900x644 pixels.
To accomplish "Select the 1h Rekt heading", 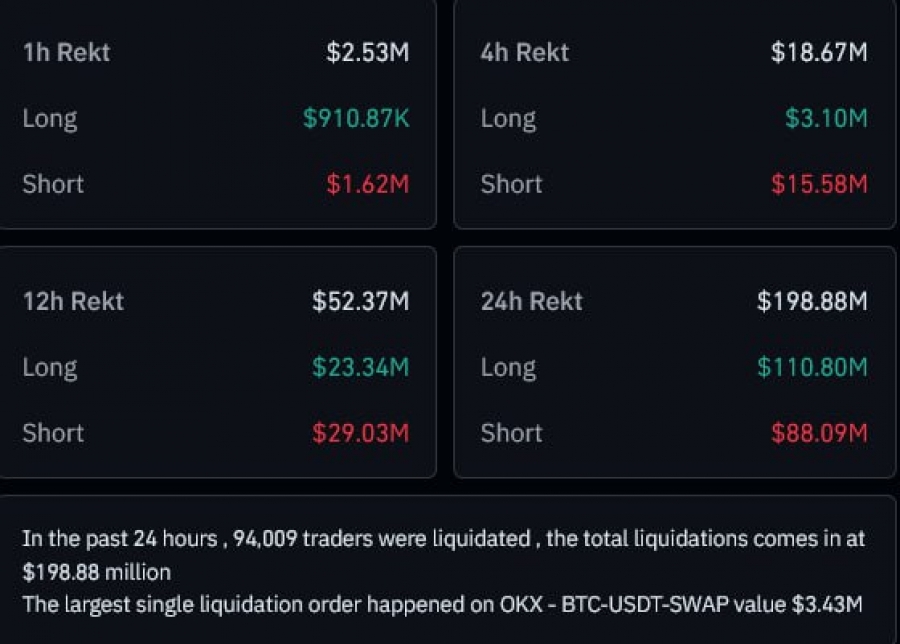I will point(66,52).
